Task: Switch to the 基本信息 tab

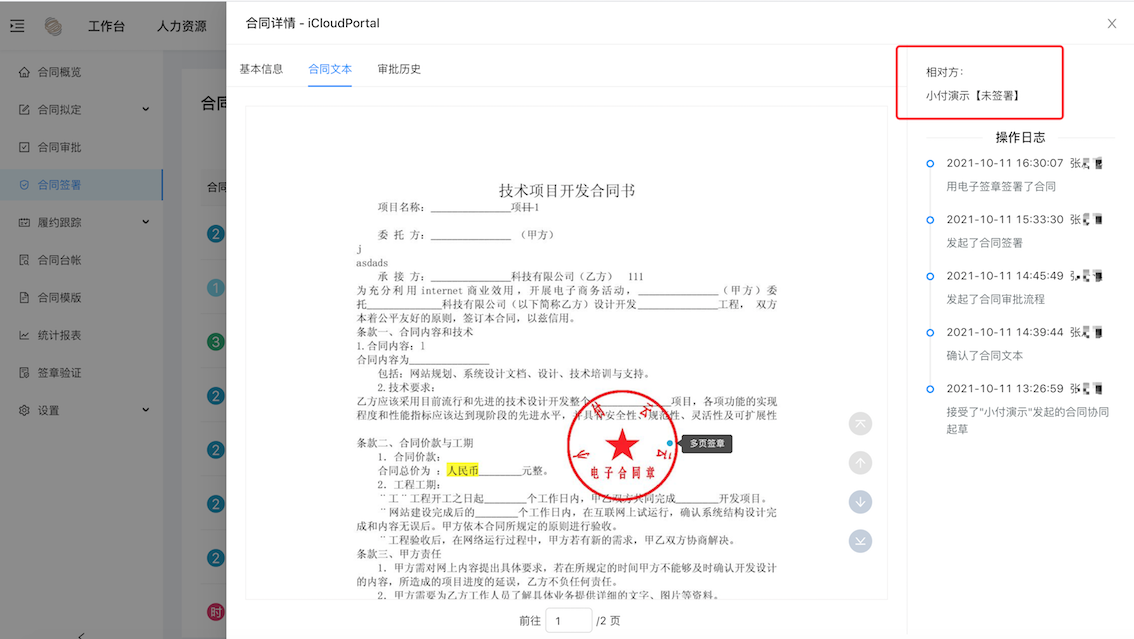Action: pyautogui.click(x=261, y=69)
